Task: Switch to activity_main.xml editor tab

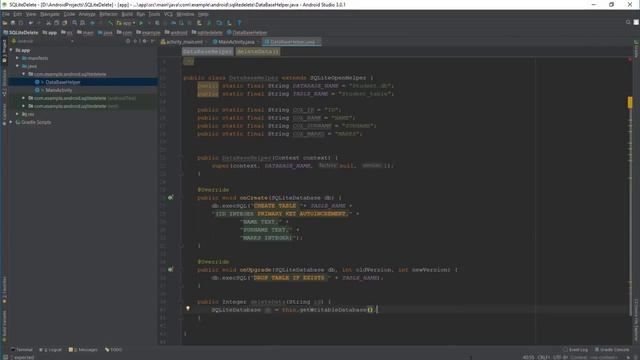Action: tap(184, 42)
